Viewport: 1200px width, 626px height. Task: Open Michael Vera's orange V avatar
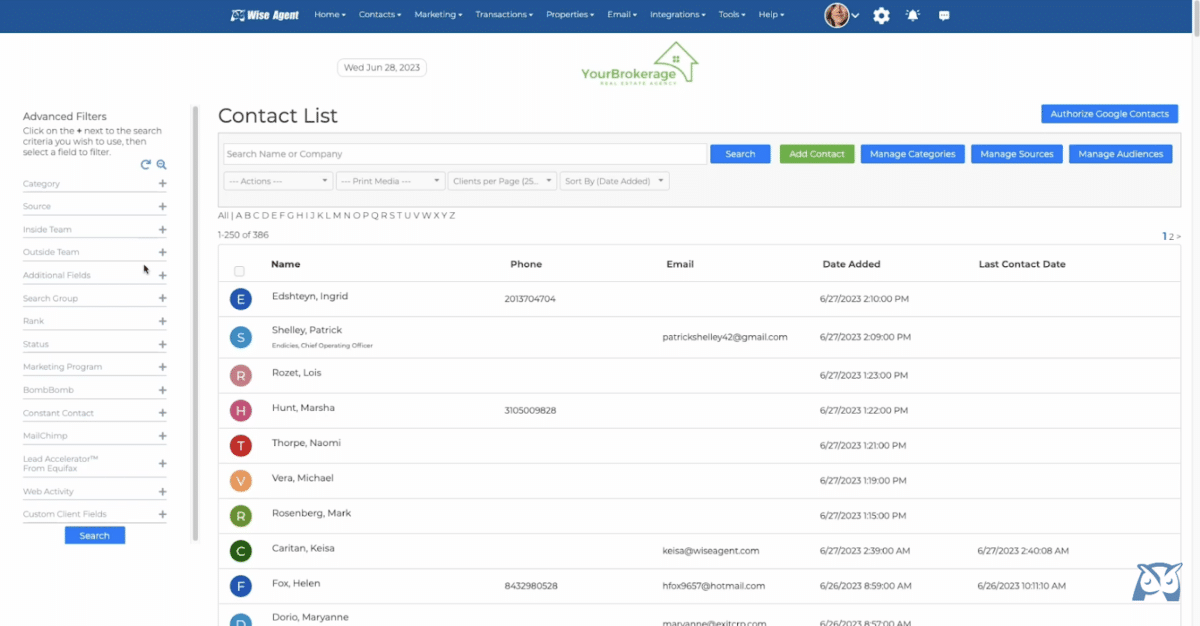click(240, 480)
